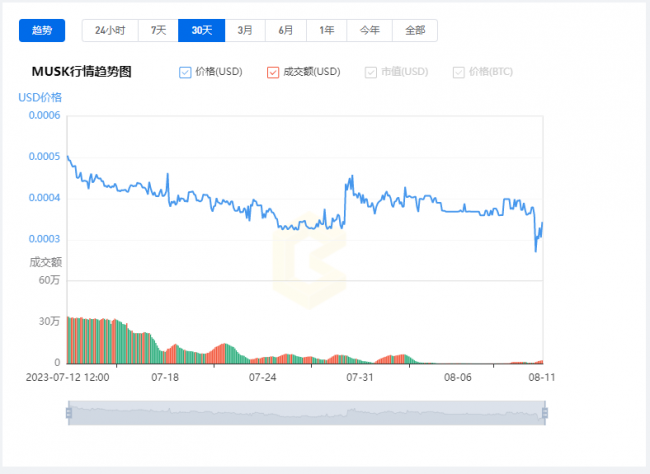Viewport: 650px width, 474px height.
Task: Click the price spike near 07-31
Action: pyautogui.click(x=352, y=177)
